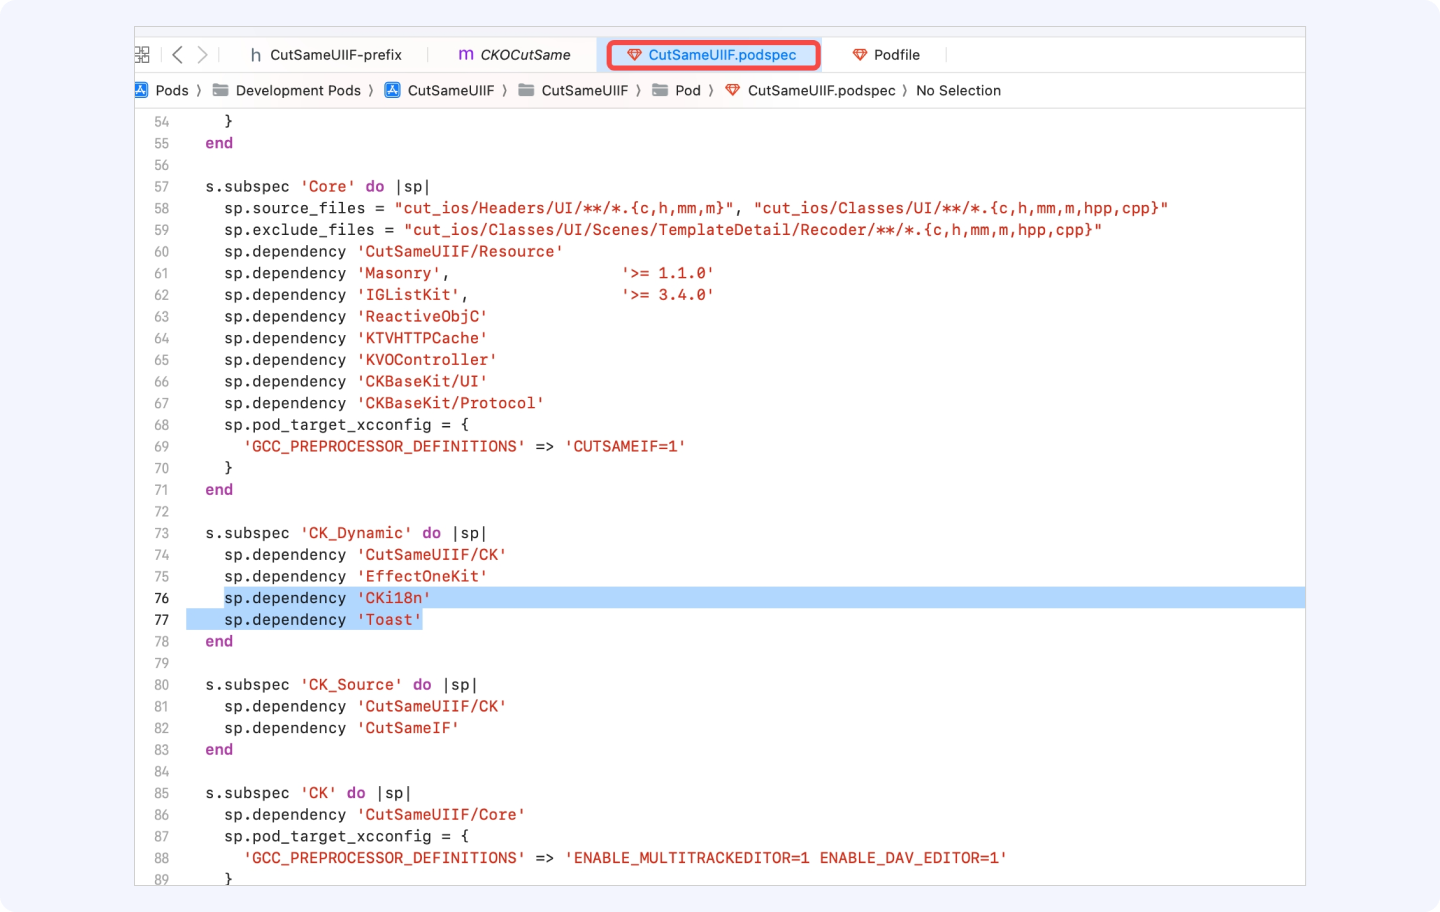Select the CutSameUIIF.podspec tab
This screenshot has height=912, width=1440.
coord(713,55)
